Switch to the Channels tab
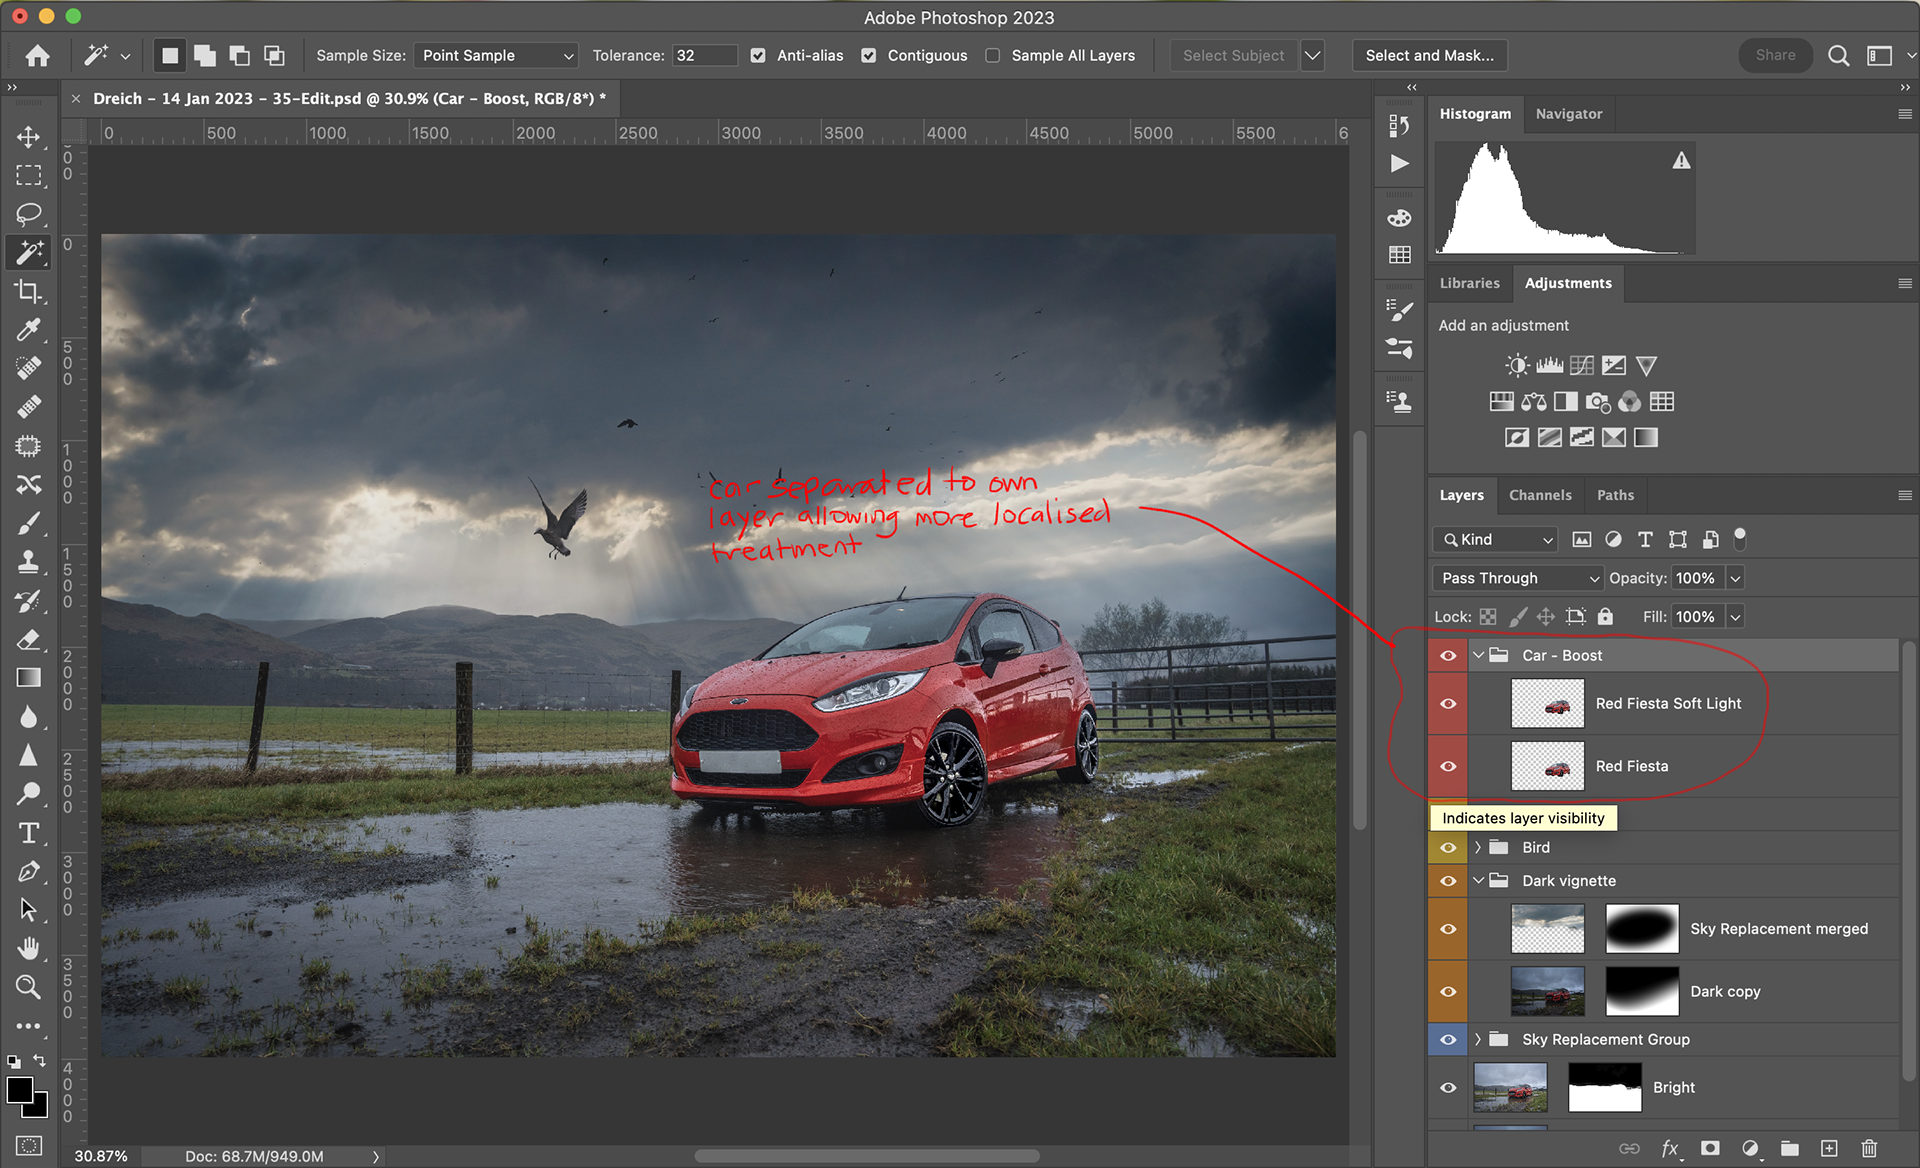Screen dimensions: 1920x1168 (x=1540, y=495)
